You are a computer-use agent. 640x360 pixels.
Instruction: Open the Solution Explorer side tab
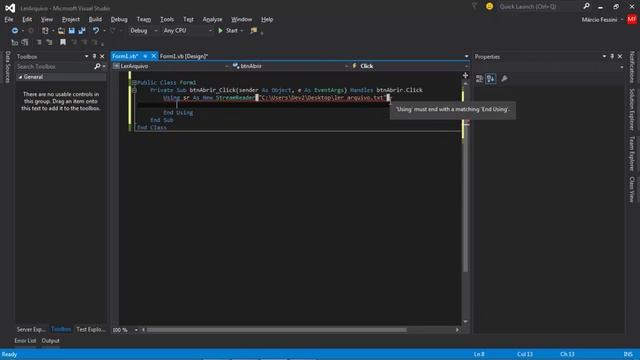632,109
